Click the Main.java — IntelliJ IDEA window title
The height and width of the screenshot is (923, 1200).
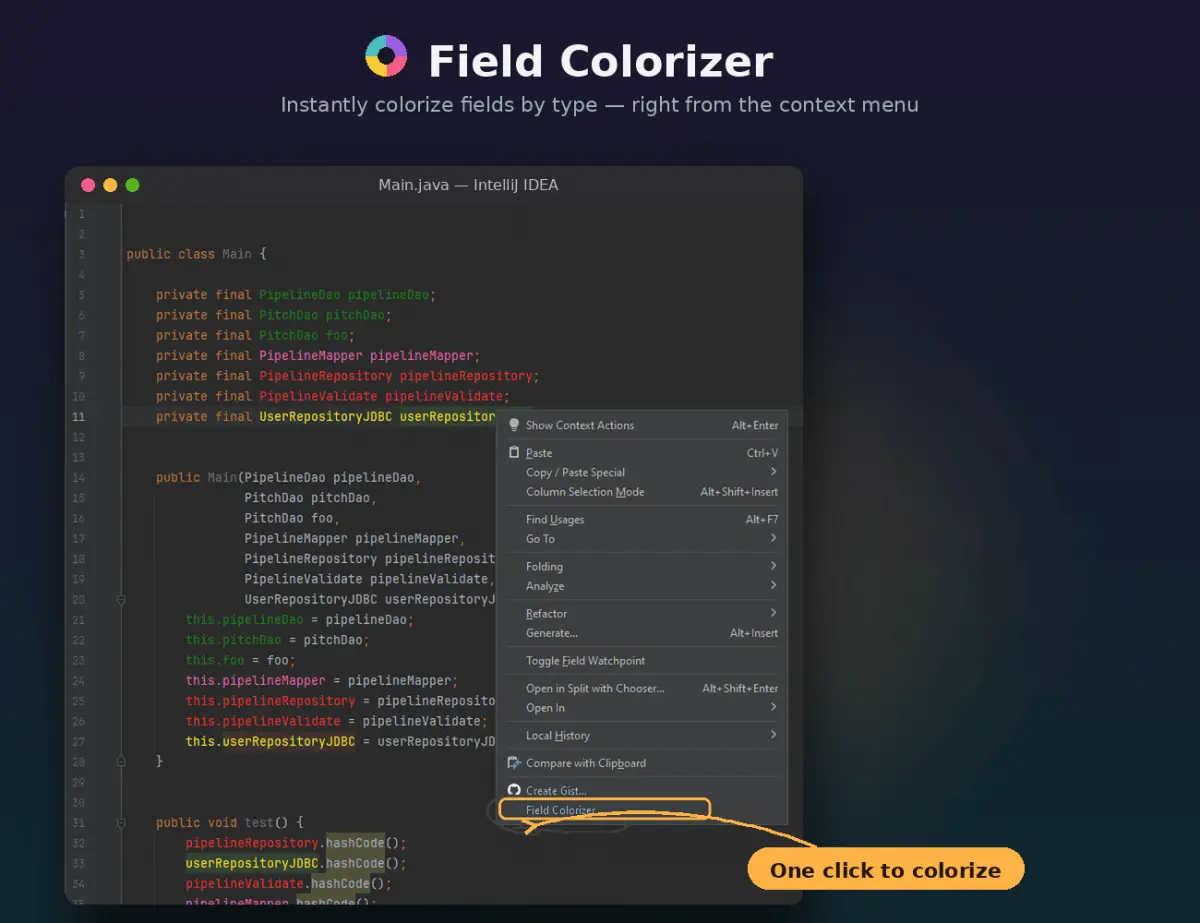(468, 185)
